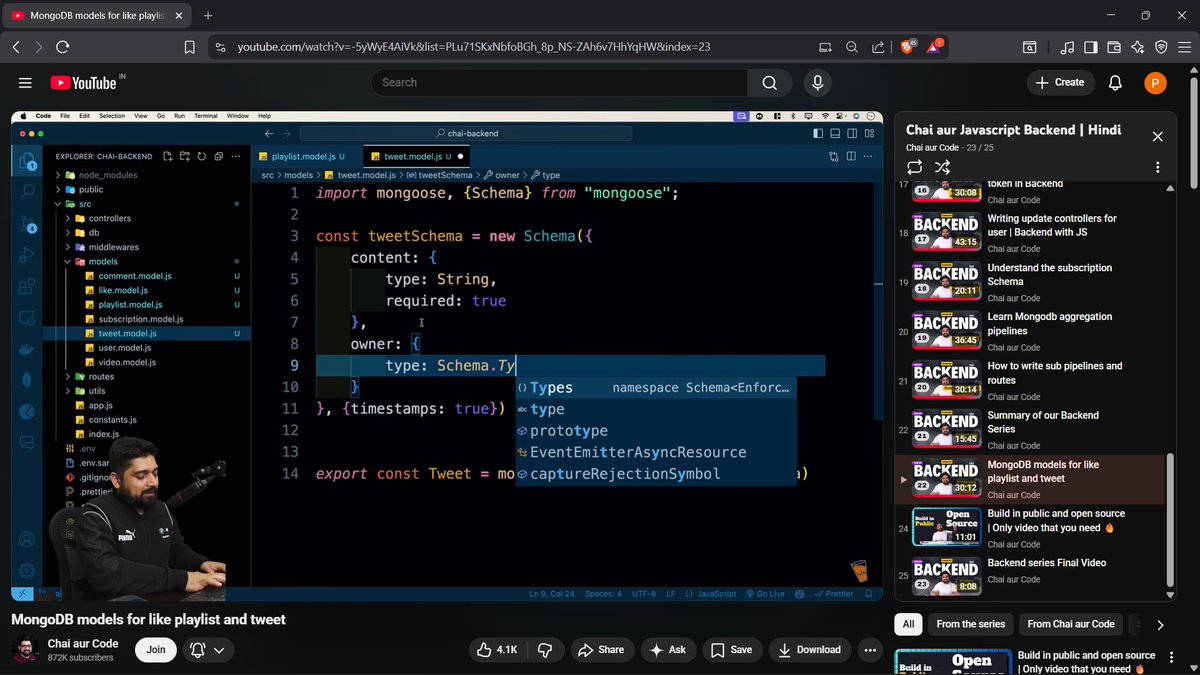Open site settings icon beside the URL

(220, 47)
